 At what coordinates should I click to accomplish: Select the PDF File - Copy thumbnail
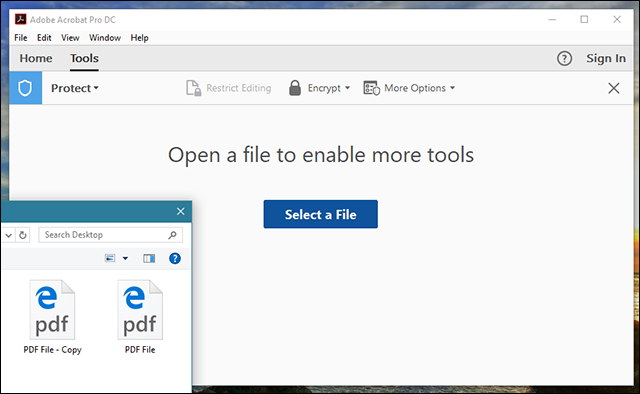point(53,309)
